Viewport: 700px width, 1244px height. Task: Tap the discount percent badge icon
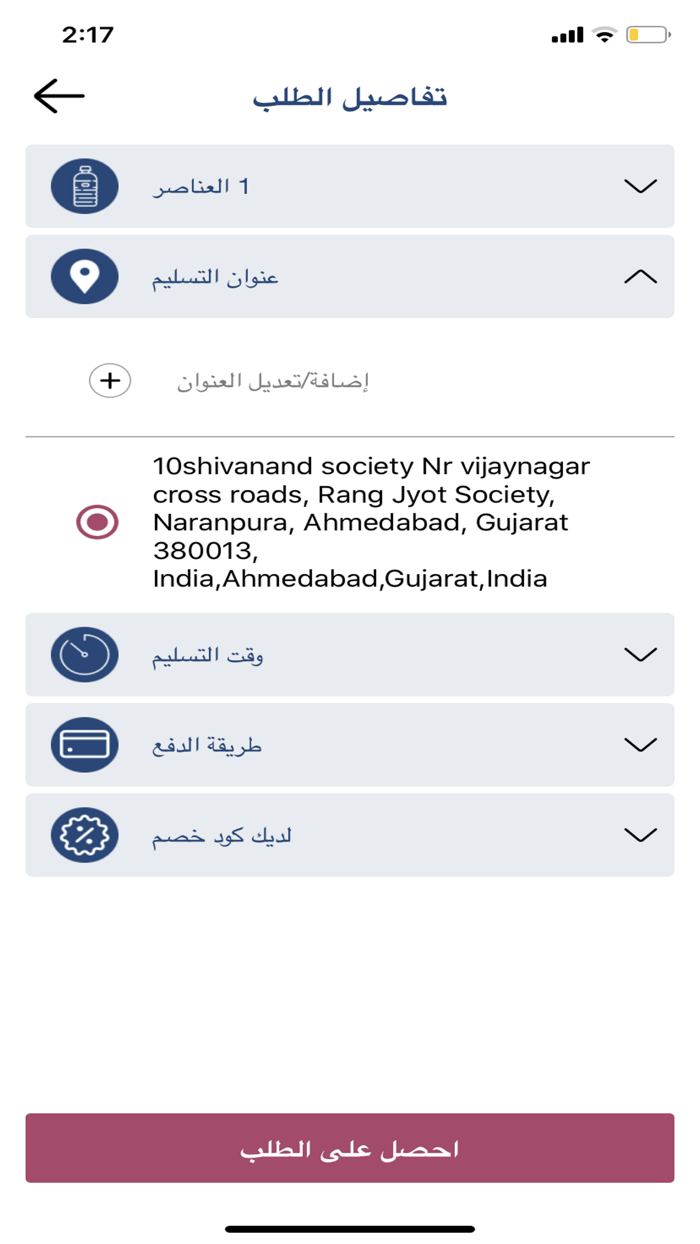85,835
